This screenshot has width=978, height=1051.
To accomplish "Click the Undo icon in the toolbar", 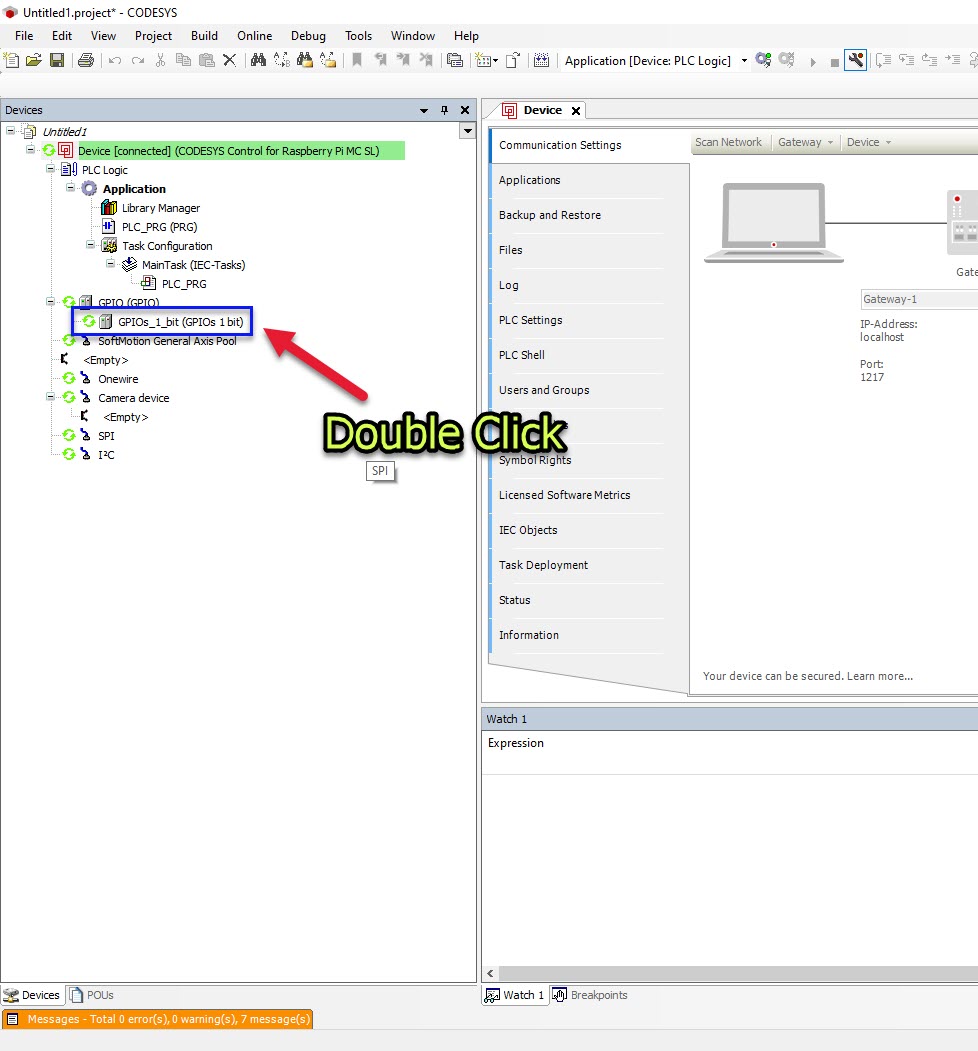I will click(x=113, y=60).
